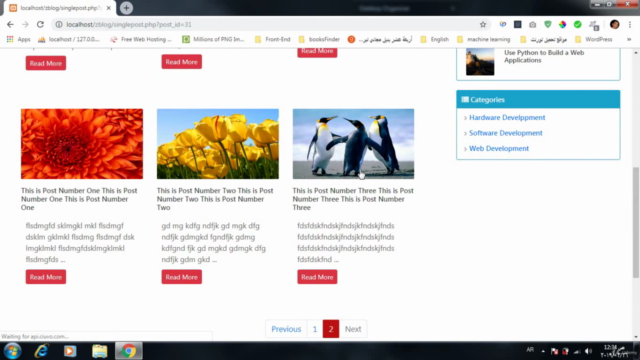Switch to Chrome in the taskbar

[129, 351]
